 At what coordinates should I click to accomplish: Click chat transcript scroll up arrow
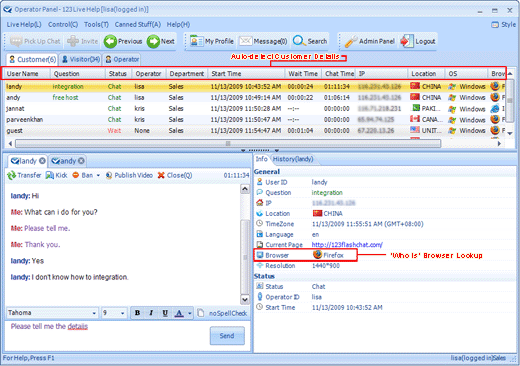point(245,189)
